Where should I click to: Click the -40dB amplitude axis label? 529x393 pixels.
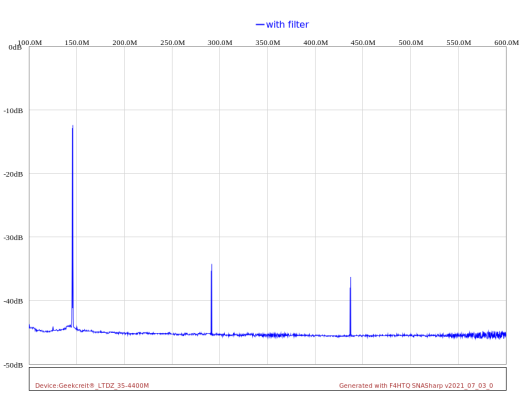point(13,301)
